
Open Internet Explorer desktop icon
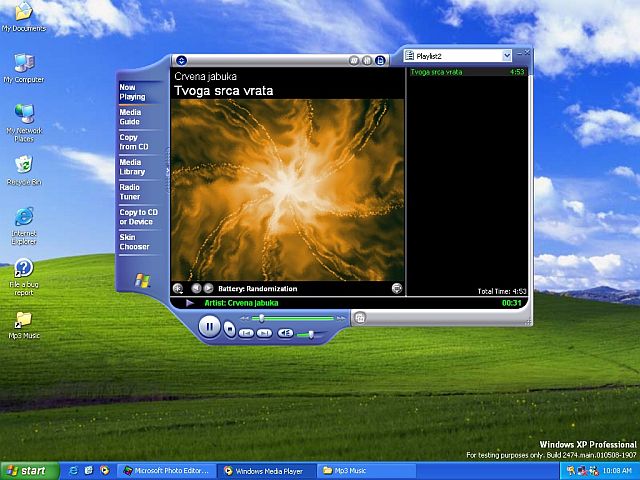pos(24,226)
